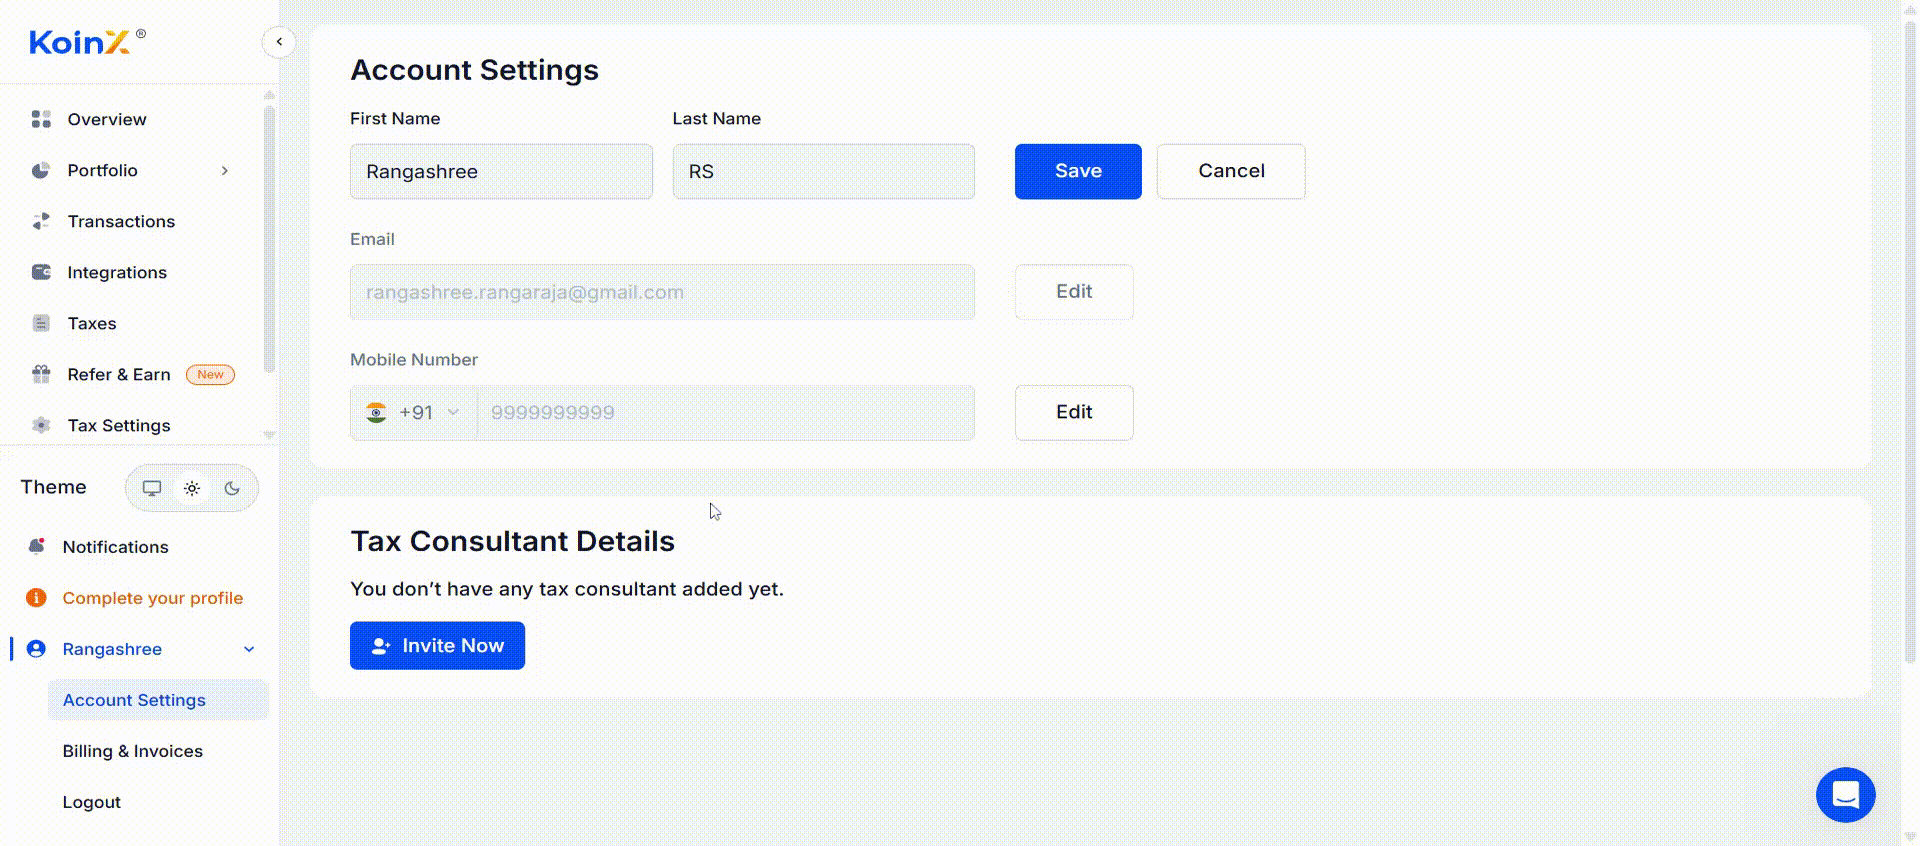
Task: Open the Overview dashboard icon
Action: pos(41,119)
